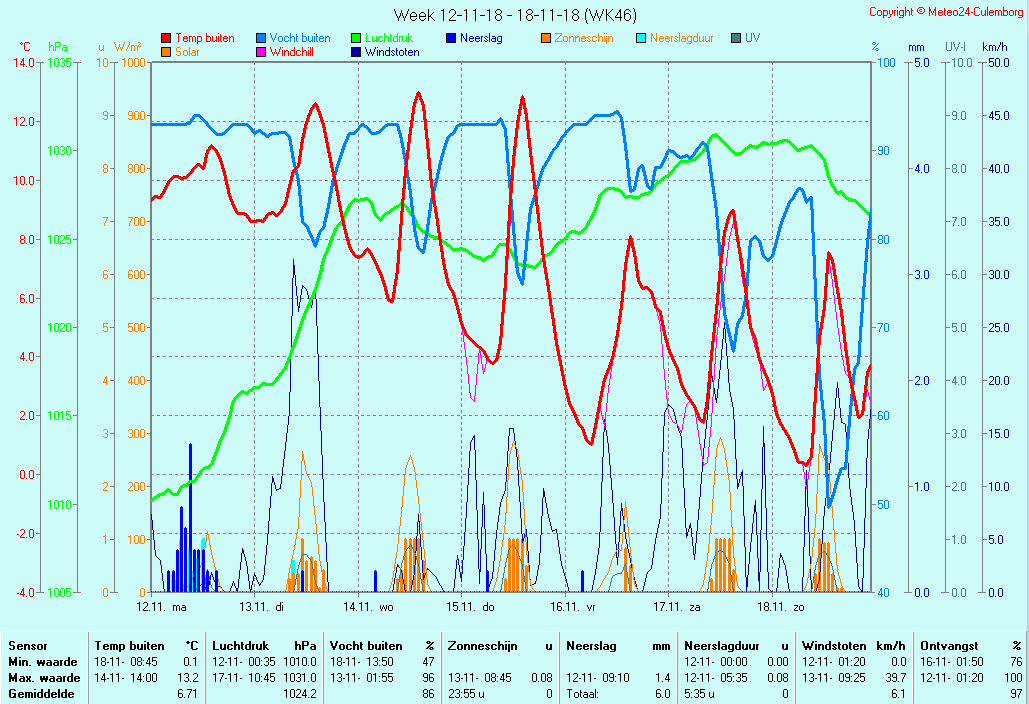Select the Sensor header in the table
The width and height of the screenshot is (1029, 704).
[27, 646]
